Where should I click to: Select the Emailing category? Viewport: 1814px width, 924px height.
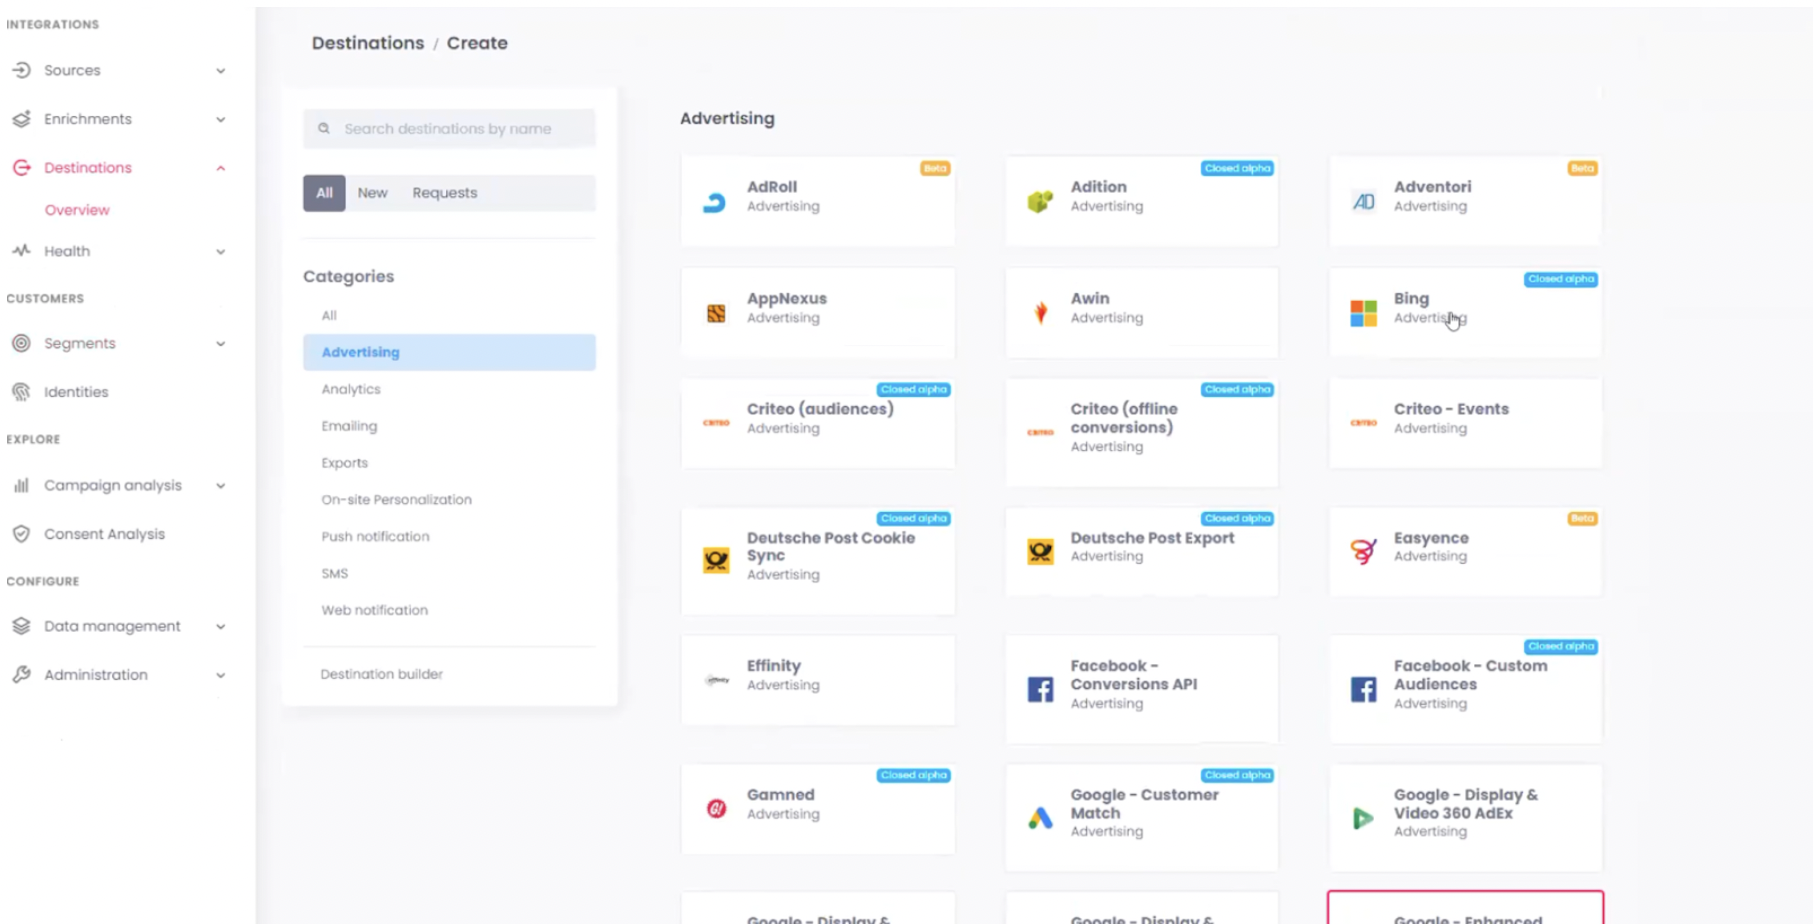(349, 426)
